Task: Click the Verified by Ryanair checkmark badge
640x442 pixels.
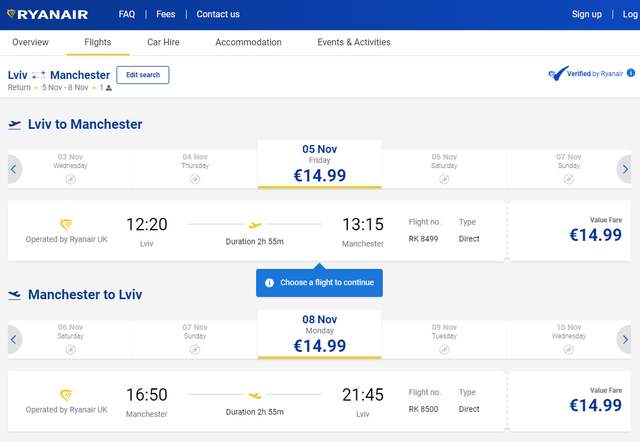Action: [558, 73]
